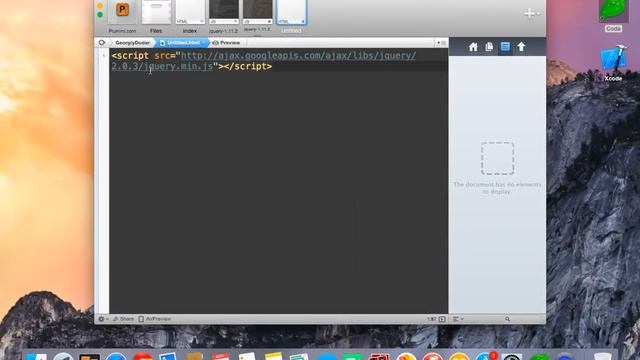Open the Publish upload arrow panel
The image size is (640, 360).
(521, 47)
